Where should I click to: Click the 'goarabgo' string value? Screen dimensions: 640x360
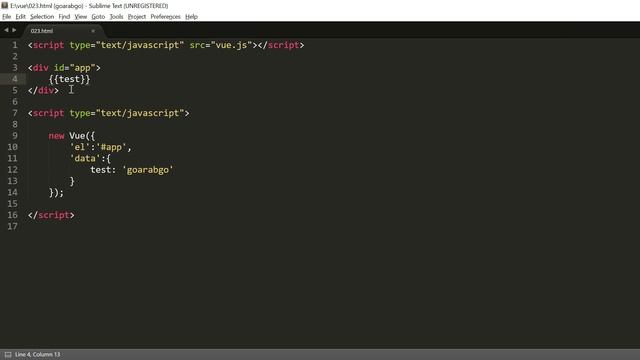pyautogui.click(x=148, y=170)
